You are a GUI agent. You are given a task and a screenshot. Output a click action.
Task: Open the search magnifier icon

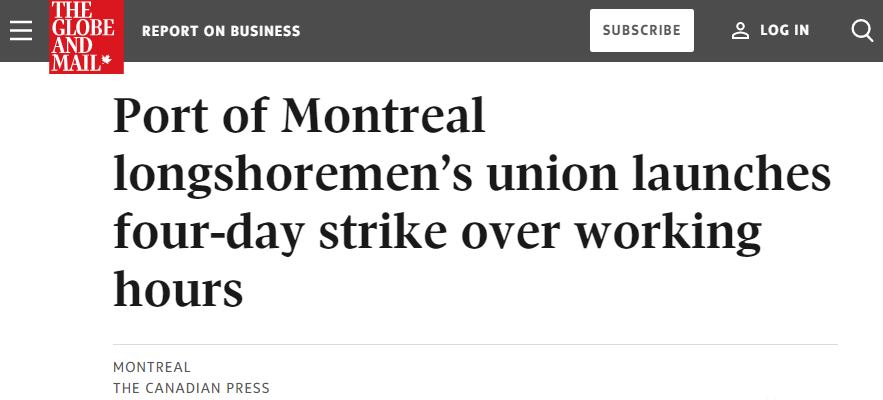click(862, 30)
